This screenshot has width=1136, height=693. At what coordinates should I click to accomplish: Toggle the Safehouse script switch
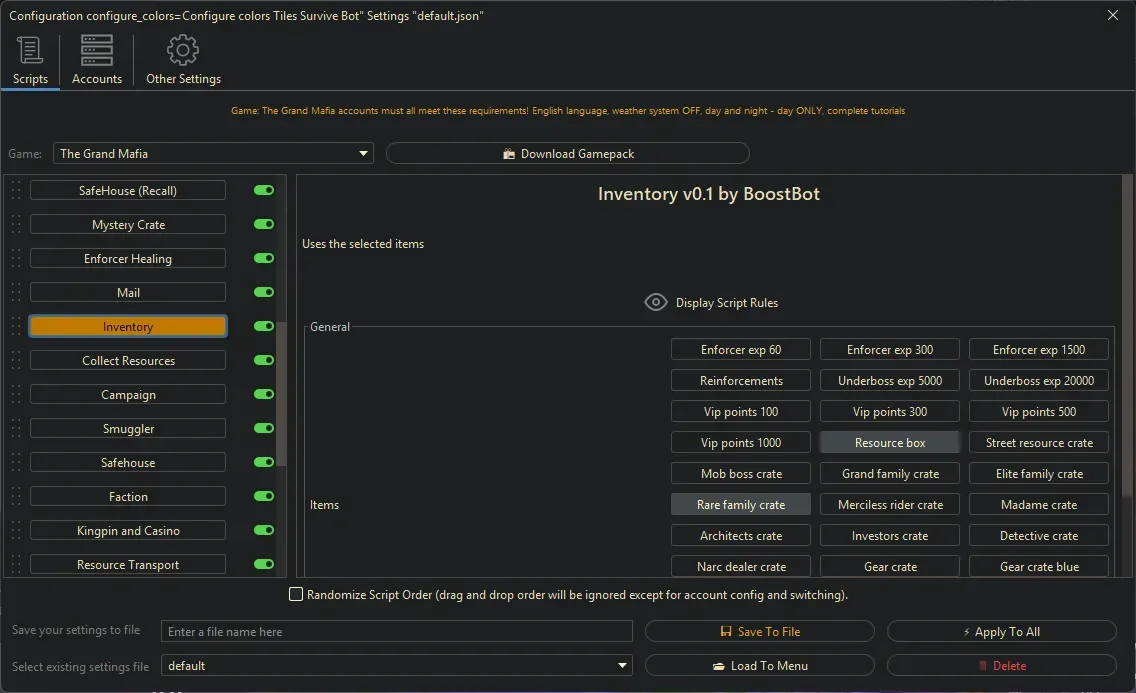[264, 463]
